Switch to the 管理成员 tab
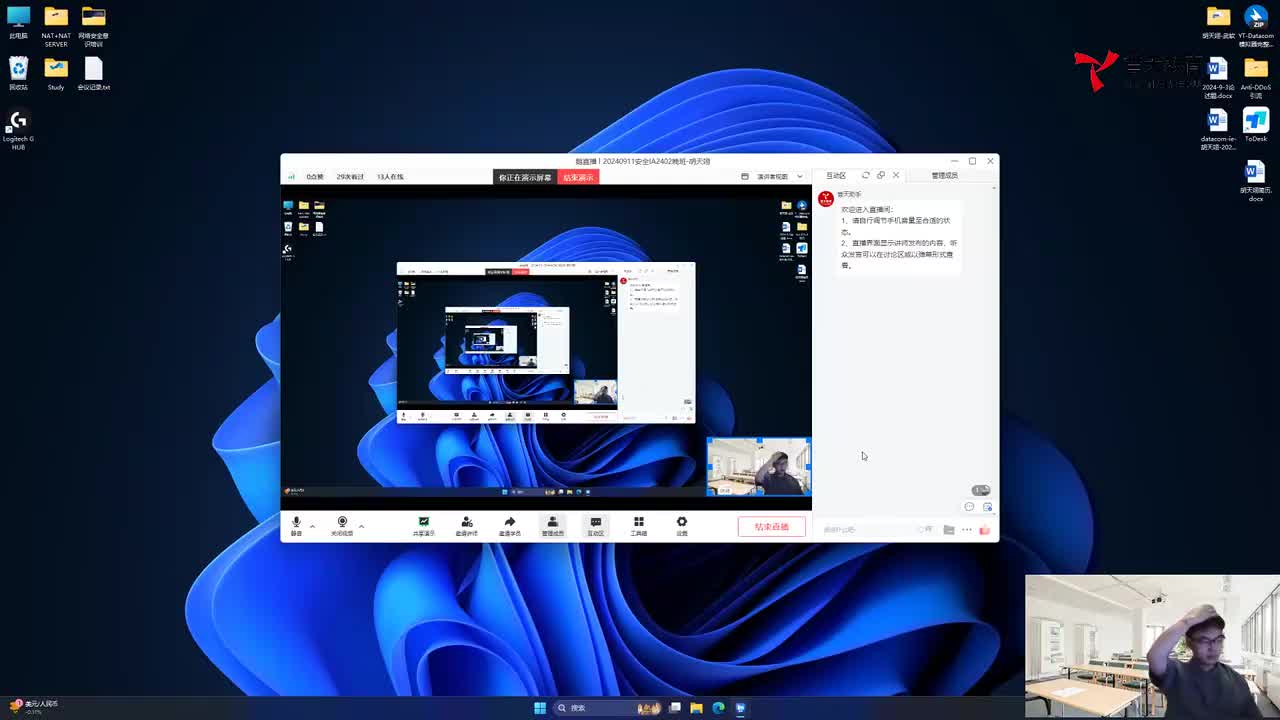Viewport: 1280px width, 720px height. coord(944,176)
